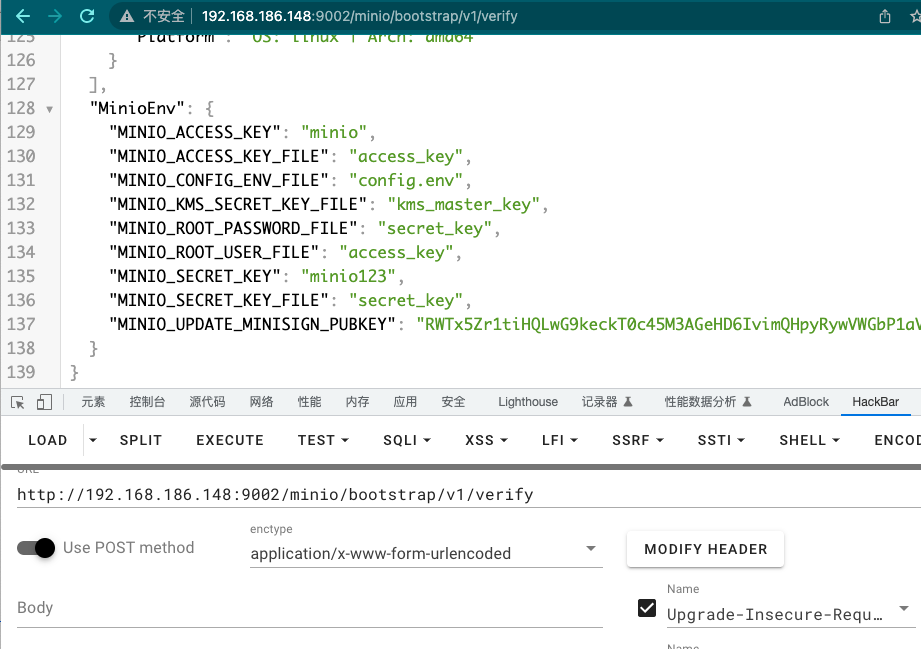Click the "MinioEnv" key name
This screenshot has height=649, width=921.
(x=137, y=108)
